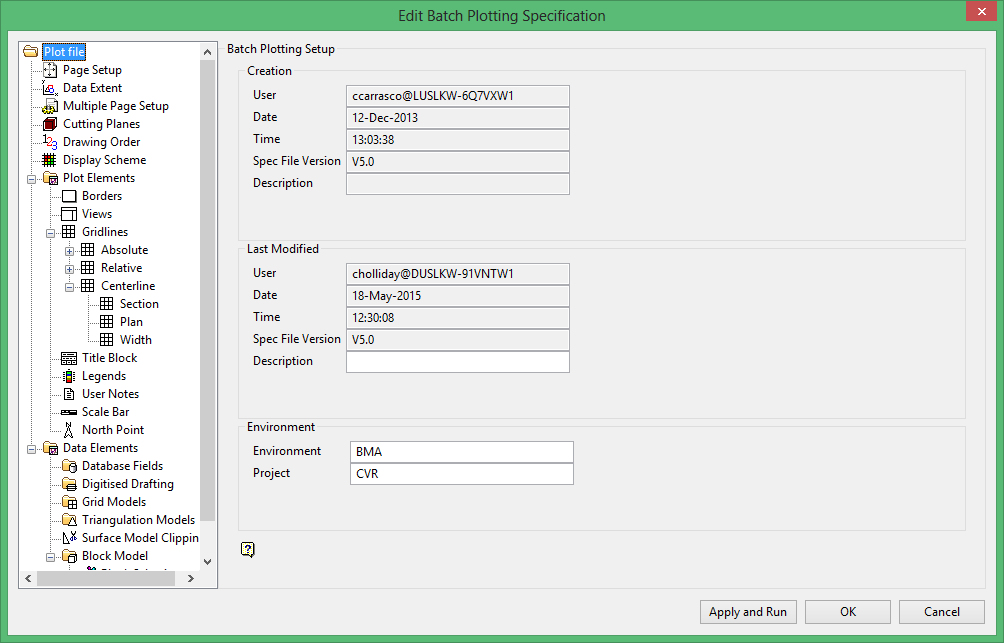Click the Multiple Page Setup icon
The width and height of the screenshot is (1004, 643).
pos(50,106)
